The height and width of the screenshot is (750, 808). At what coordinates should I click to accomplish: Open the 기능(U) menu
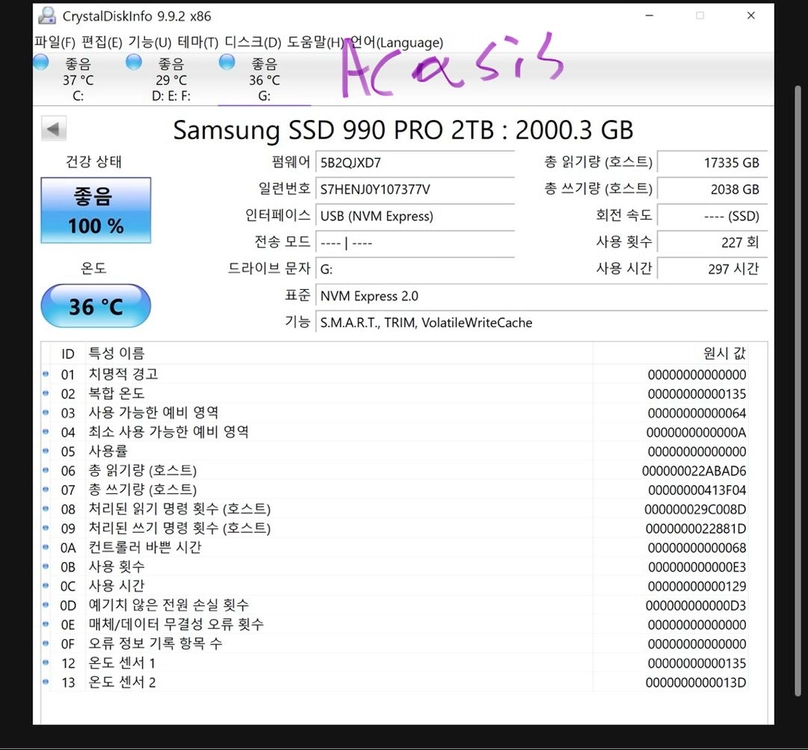click(149, 42)
